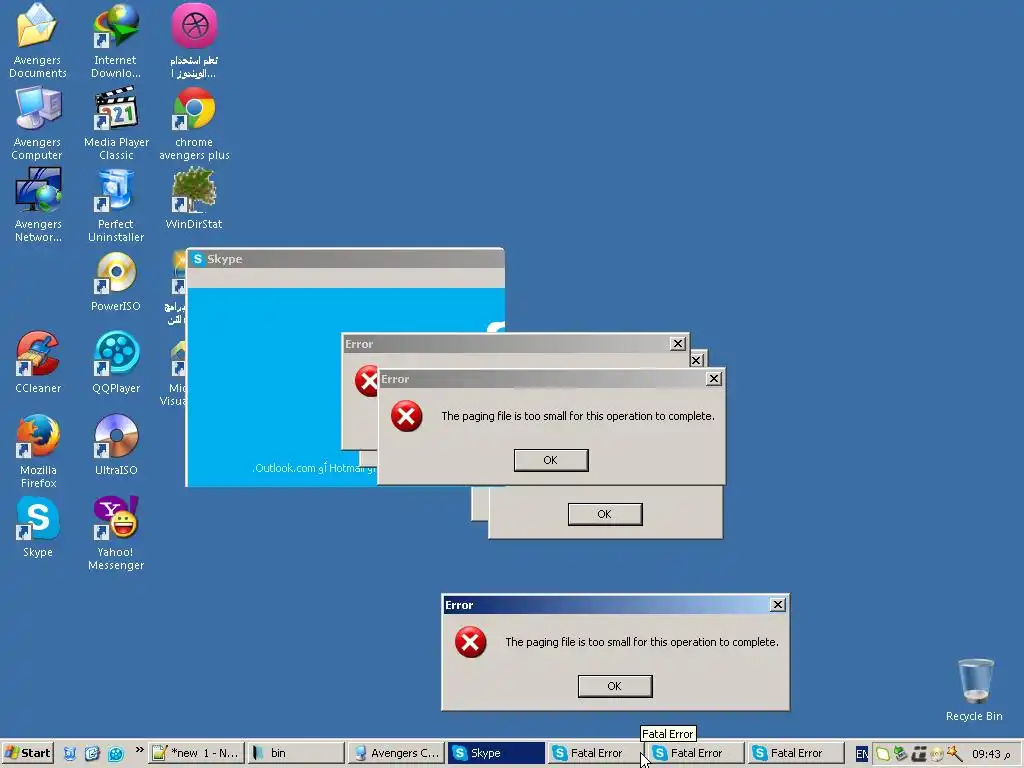
Task: Select the chrome avengers plus shortcut
Action: 194,123
